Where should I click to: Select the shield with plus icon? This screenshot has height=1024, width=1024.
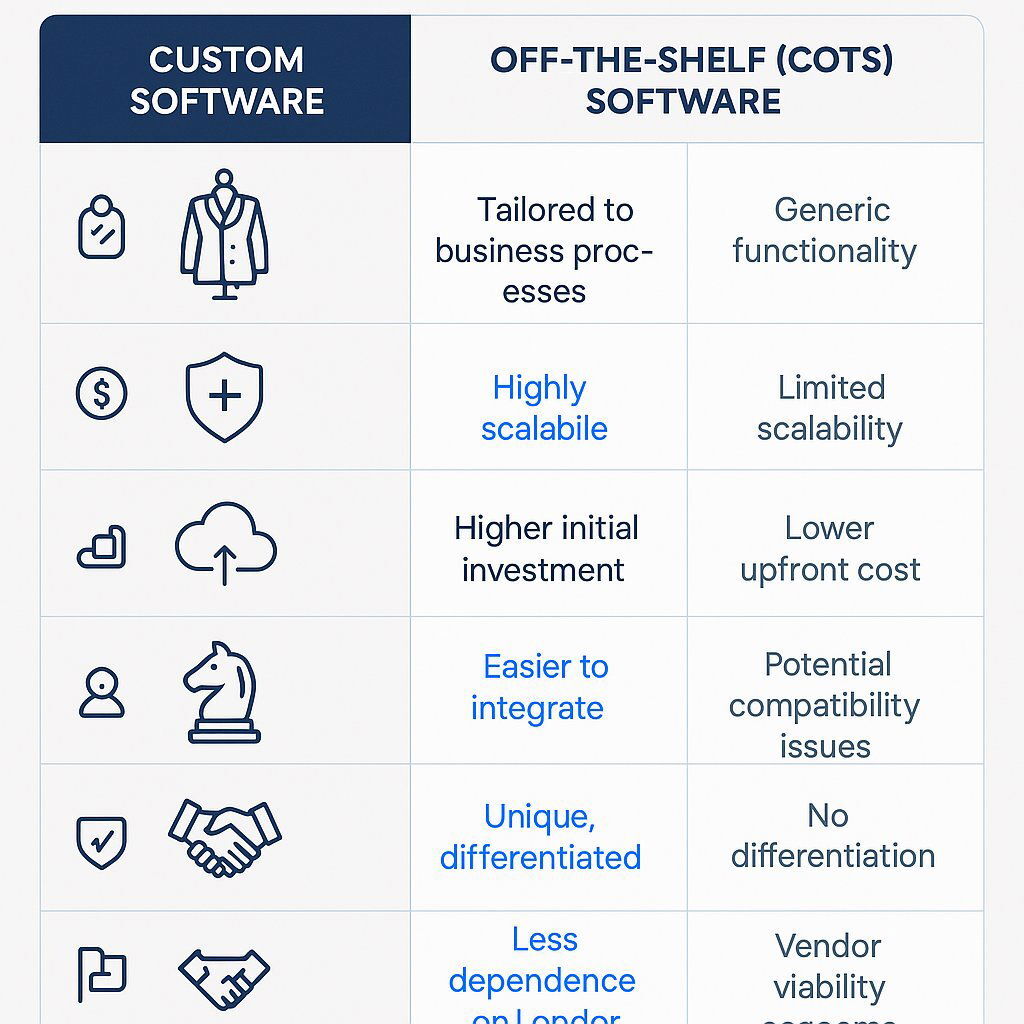tap(224, 396)
